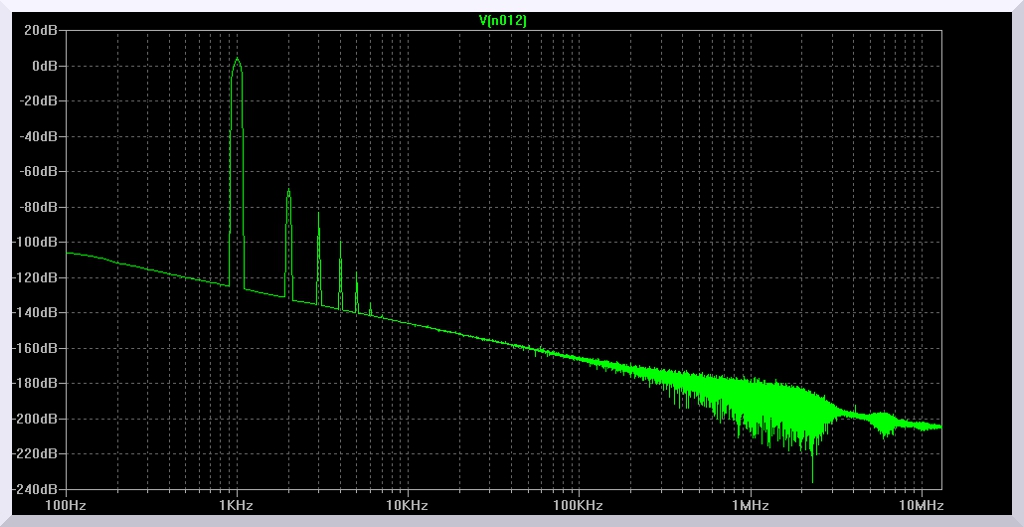Select the 1MHz frequency axis label
This screenshot has width=1024, height=527.
point(749,506)
